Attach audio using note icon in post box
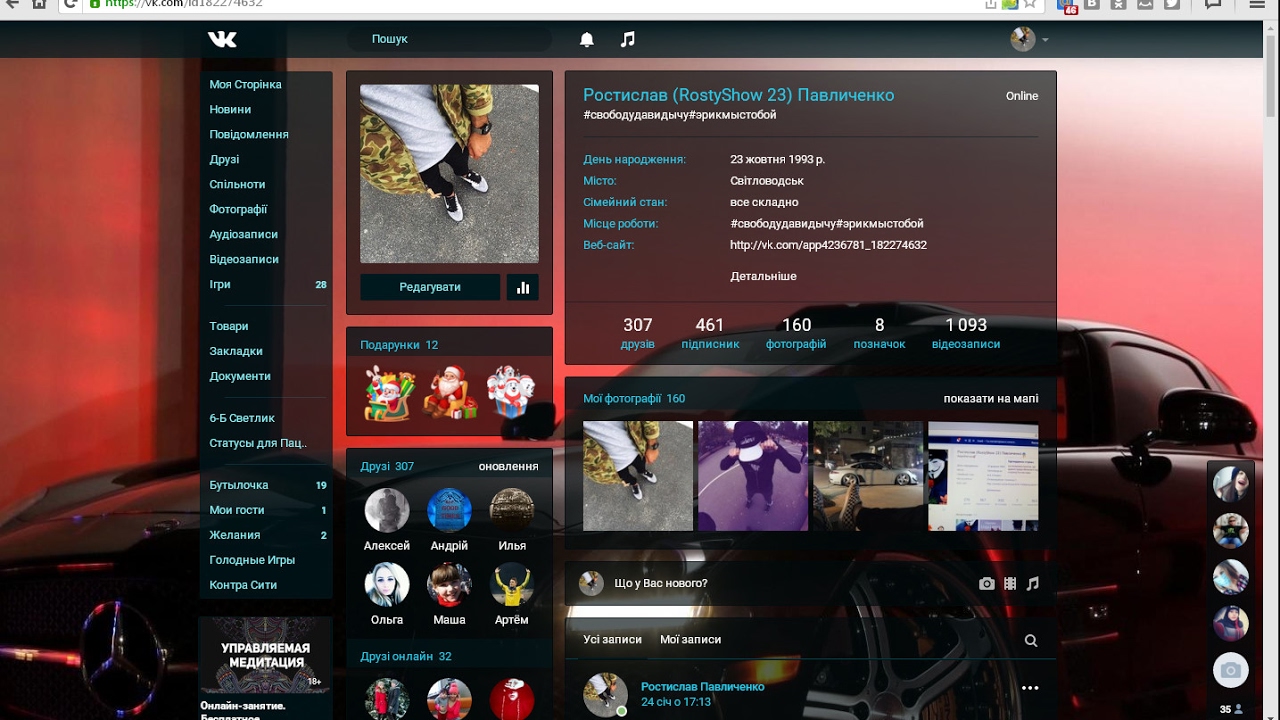This screenshot has height=720, width=1280. coord(1033,583)
